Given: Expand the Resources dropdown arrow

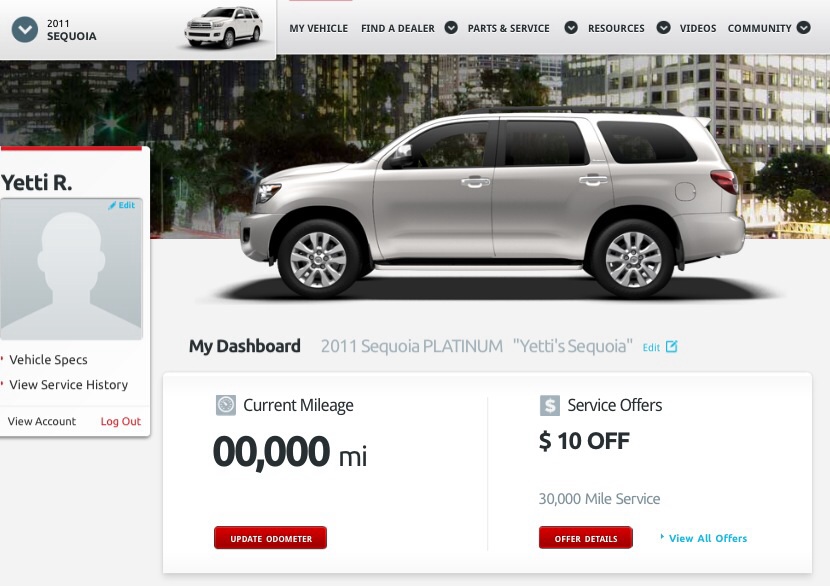Looking at the screenshot, I should coord(663,28).
